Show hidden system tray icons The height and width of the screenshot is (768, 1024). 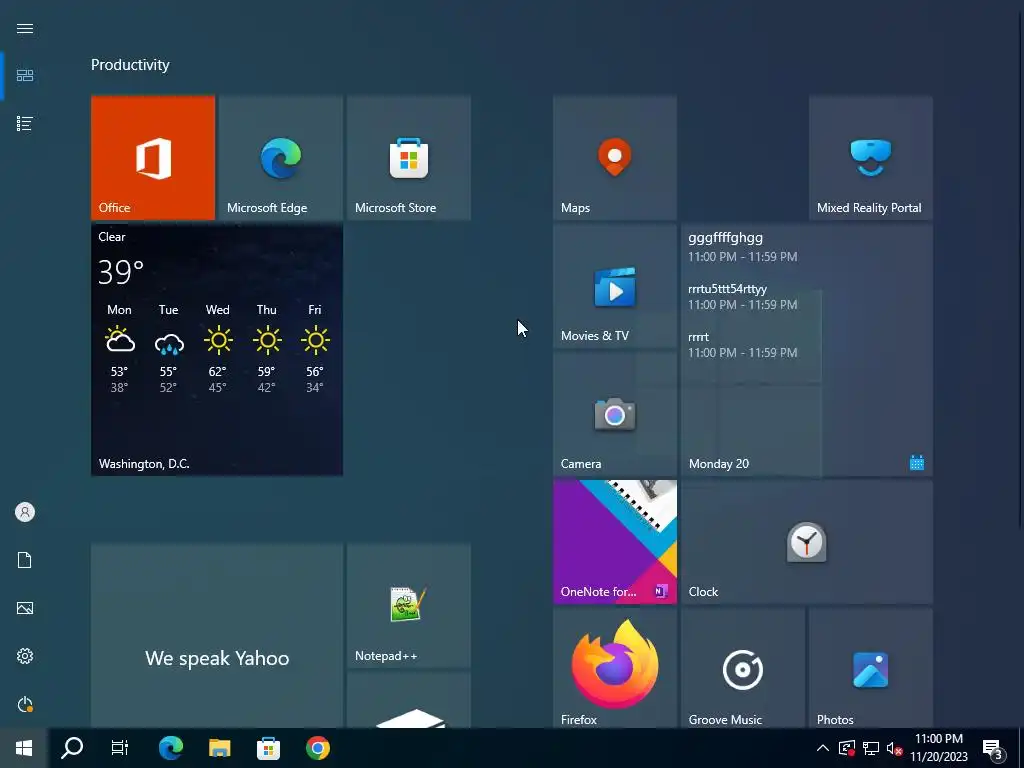point(823,748)
